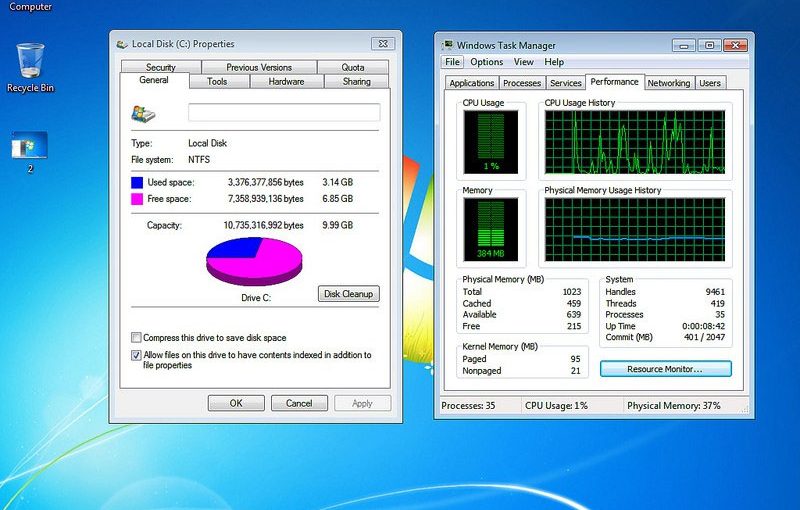
Task: Select the desktop thumbnail file named 2
Action: point(30,152)
